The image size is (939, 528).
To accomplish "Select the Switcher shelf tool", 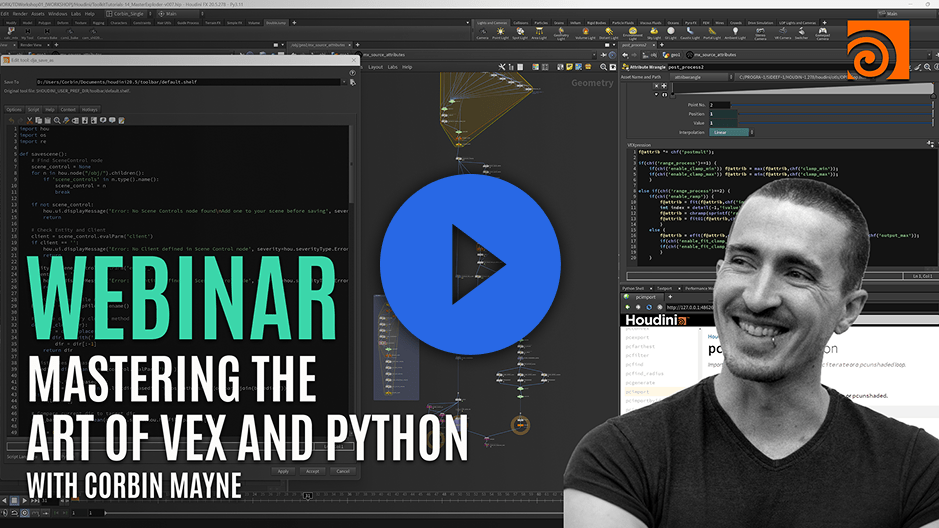I will tap(801, 34).
